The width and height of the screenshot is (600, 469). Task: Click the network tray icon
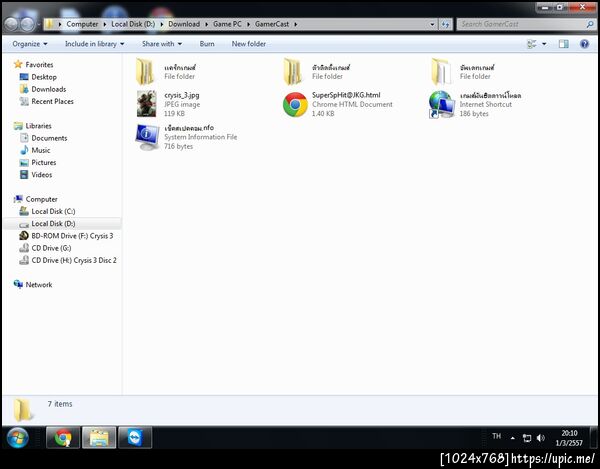coord(527,438)
